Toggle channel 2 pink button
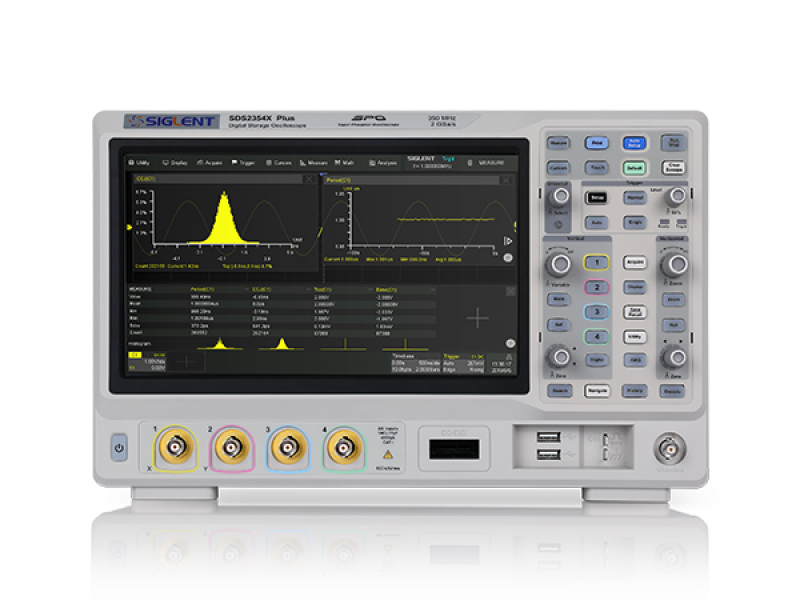The image size is (800, 600). 596,287
